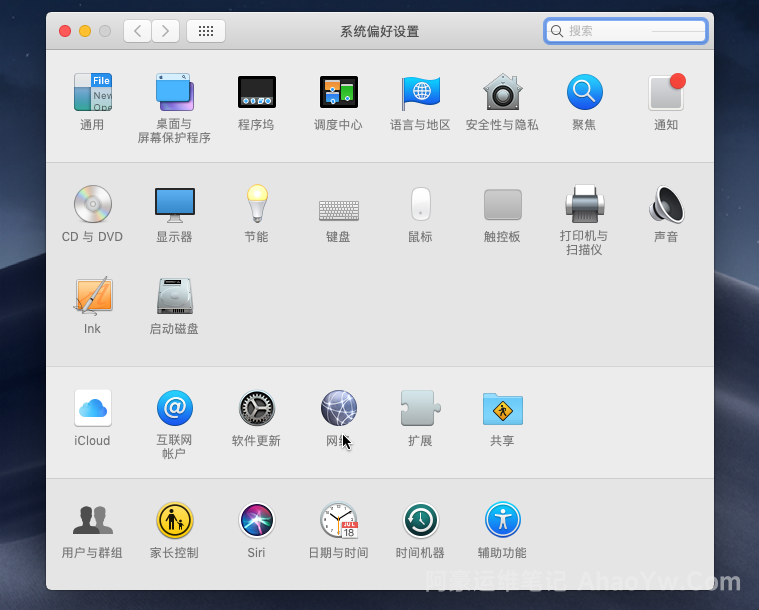This screenshot has width=759, height=610.
Task: Close the 系统偏好设置 window
Action: pos(65,31)
